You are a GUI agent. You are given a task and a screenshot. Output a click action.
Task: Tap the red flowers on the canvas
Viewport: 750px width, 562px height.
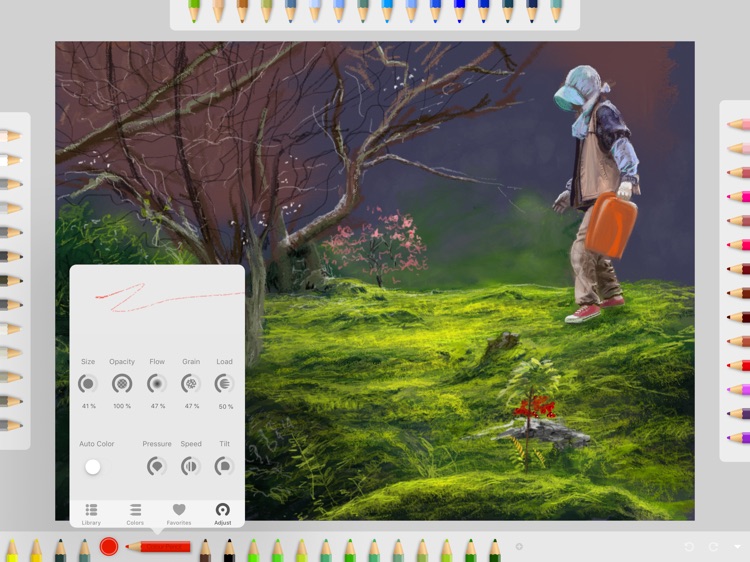[x=535, y=407]
